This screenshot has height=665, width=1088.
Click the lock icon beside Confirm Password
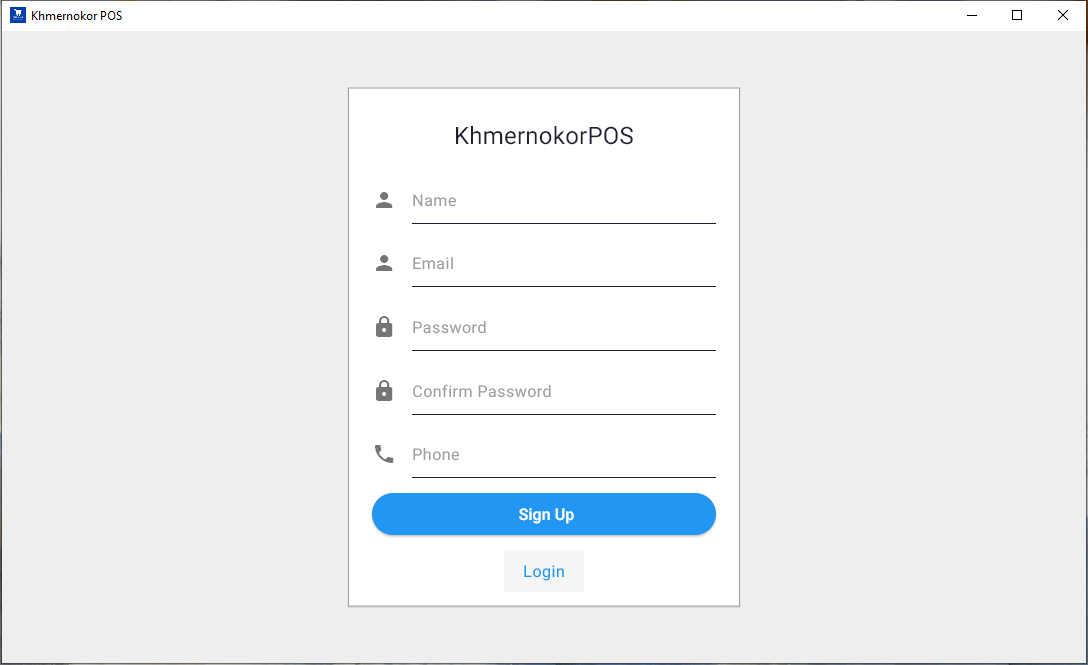pos(384,391)
